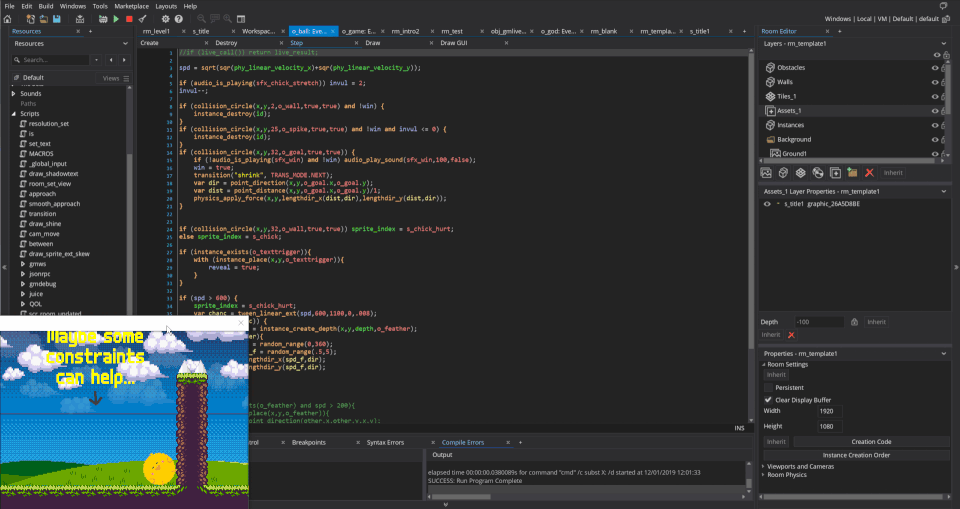960x509 pixels.
Task: Toggle all layers visibility header eye
Action: (x=936, y=55)
